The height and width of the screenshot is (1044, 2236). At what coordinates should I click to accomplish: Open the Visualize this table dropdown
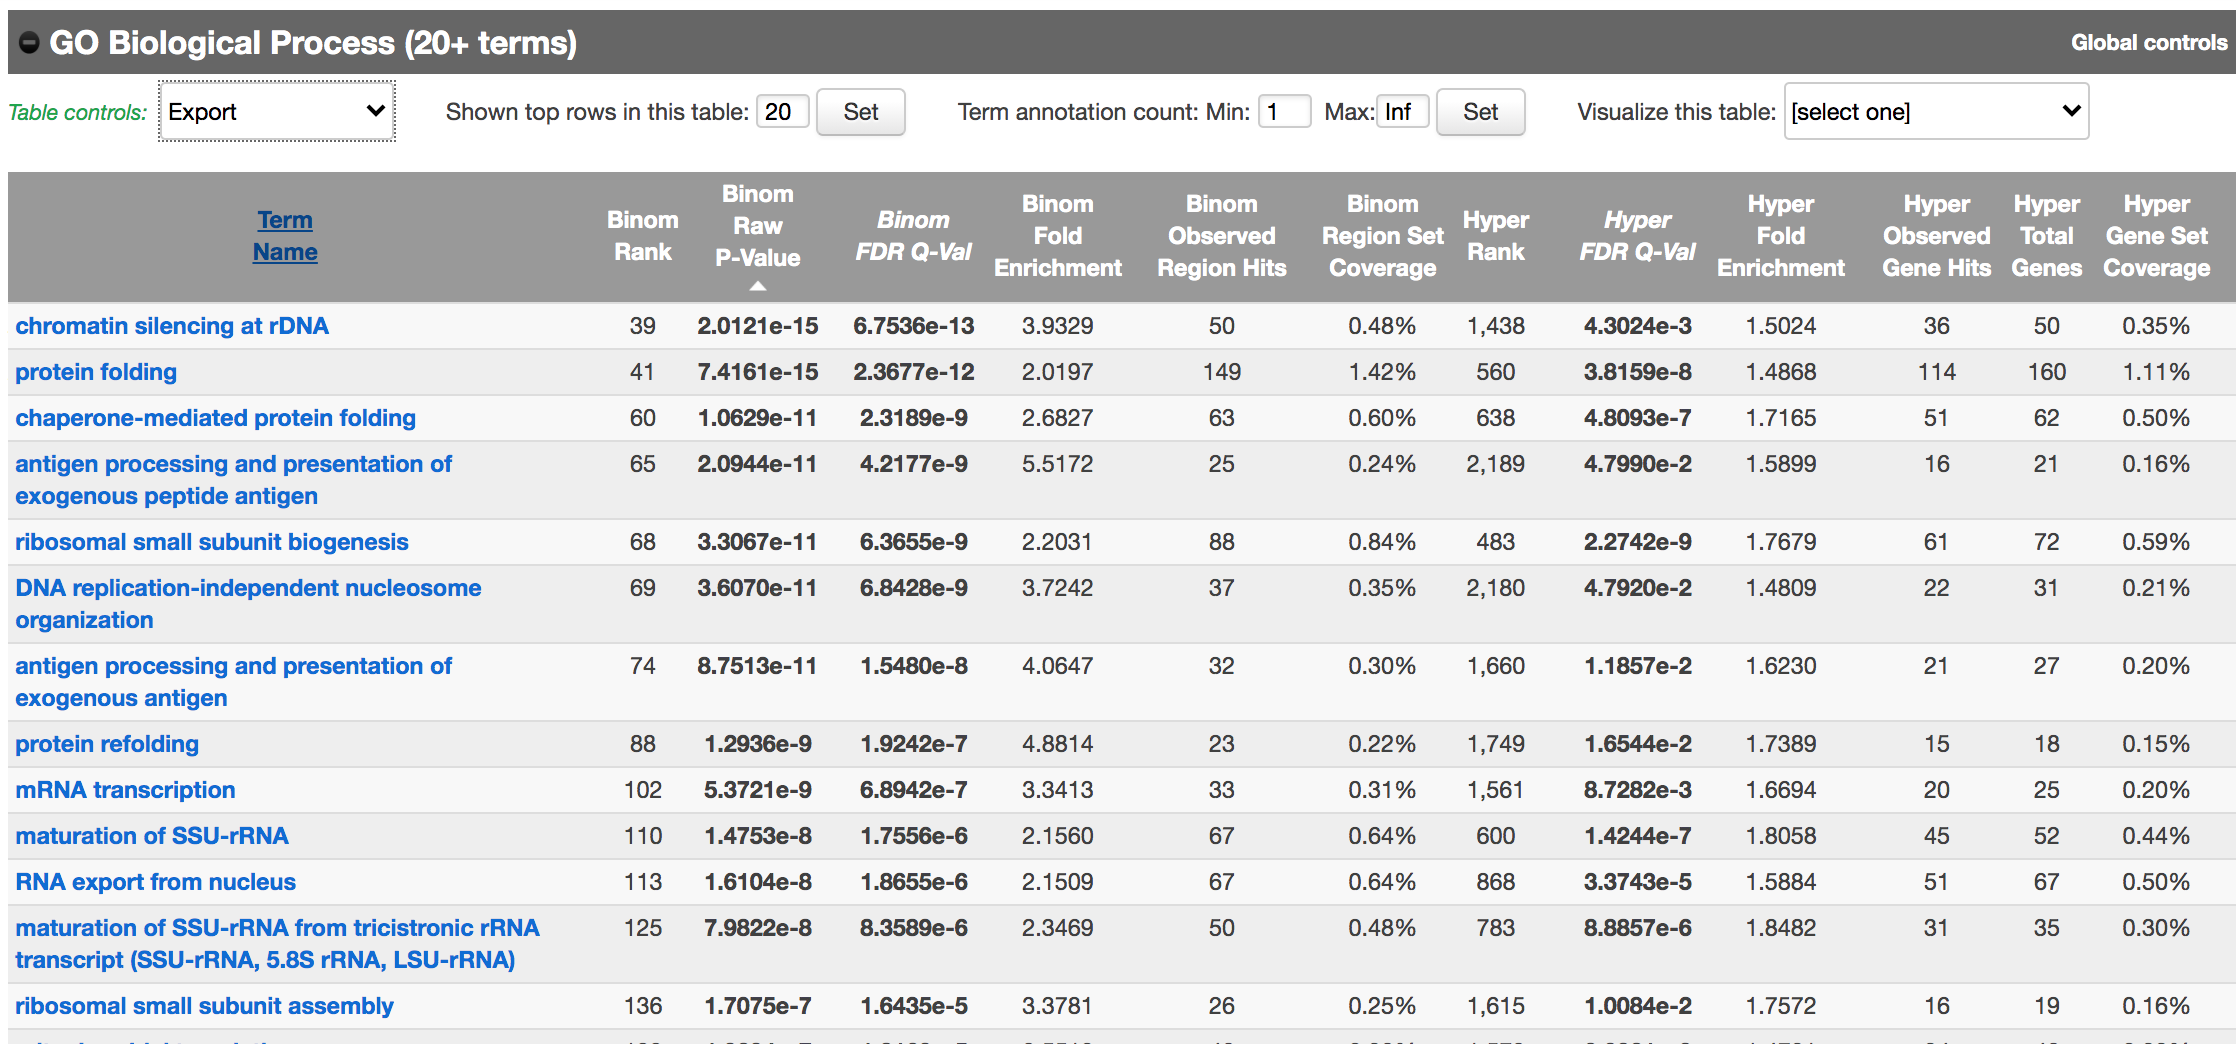(x=1935, y=112)
